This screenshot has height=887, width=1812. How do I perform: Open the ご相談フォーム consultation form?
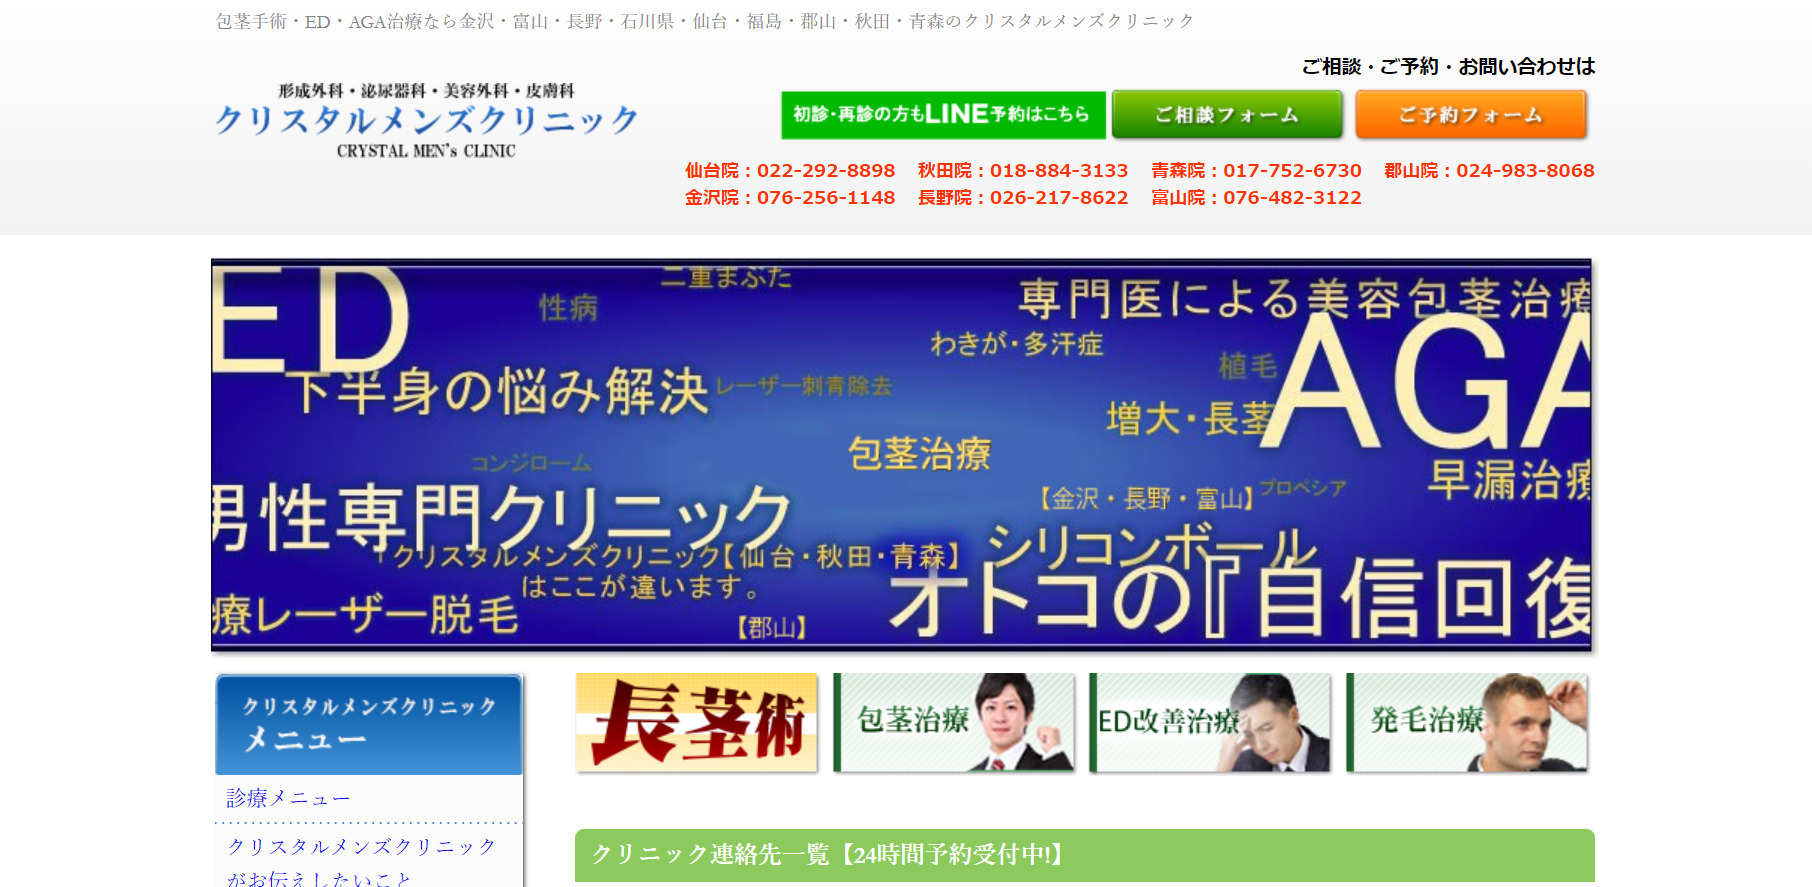coord(1227,115)
